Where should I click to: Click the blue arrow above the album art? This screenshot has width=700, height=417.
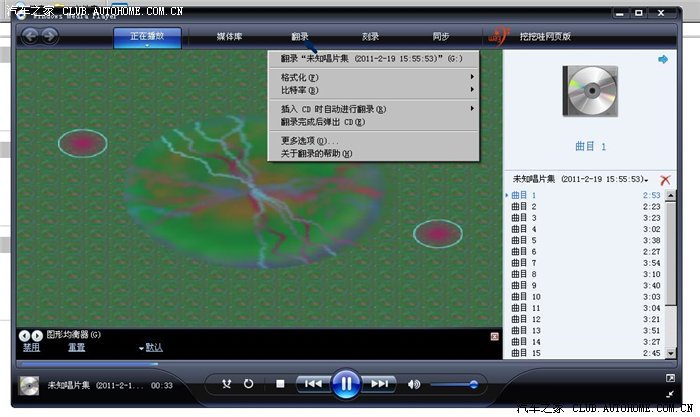point(662,60)
